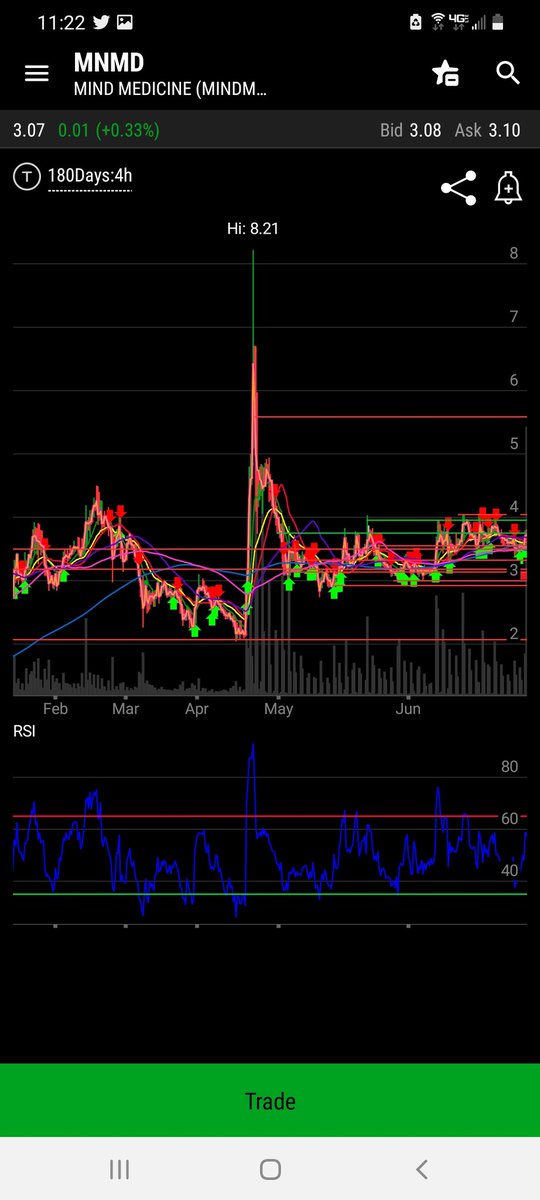Tap the battery saver status icon

tap(417, 22)
